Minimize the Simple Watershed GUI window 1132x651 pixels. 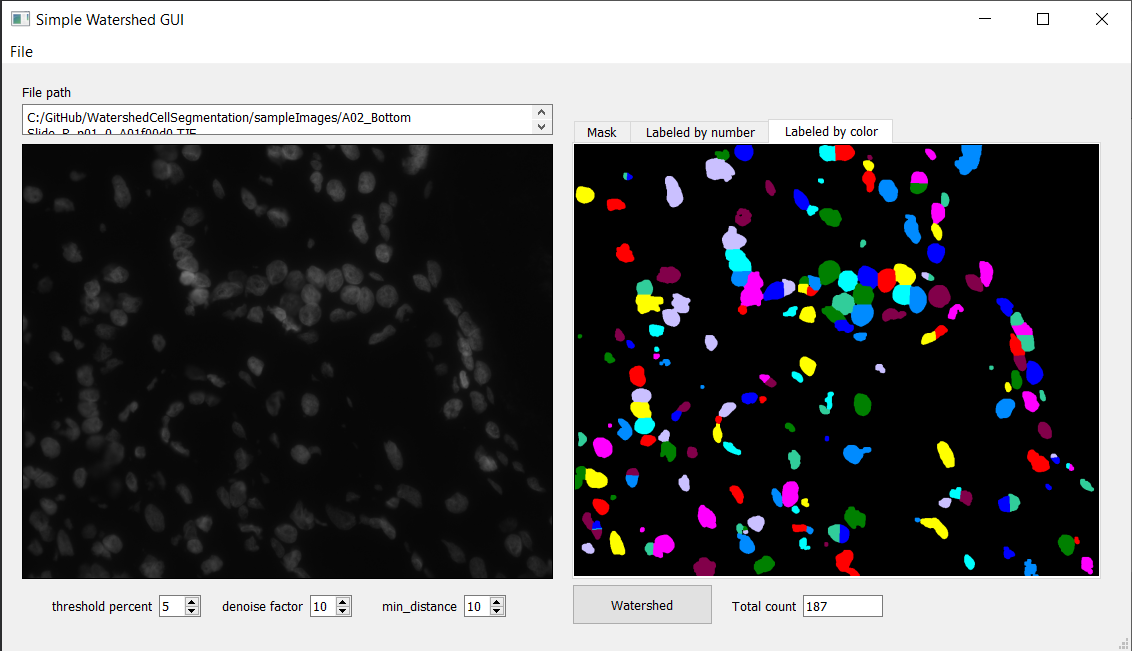(x=985, y=19)
